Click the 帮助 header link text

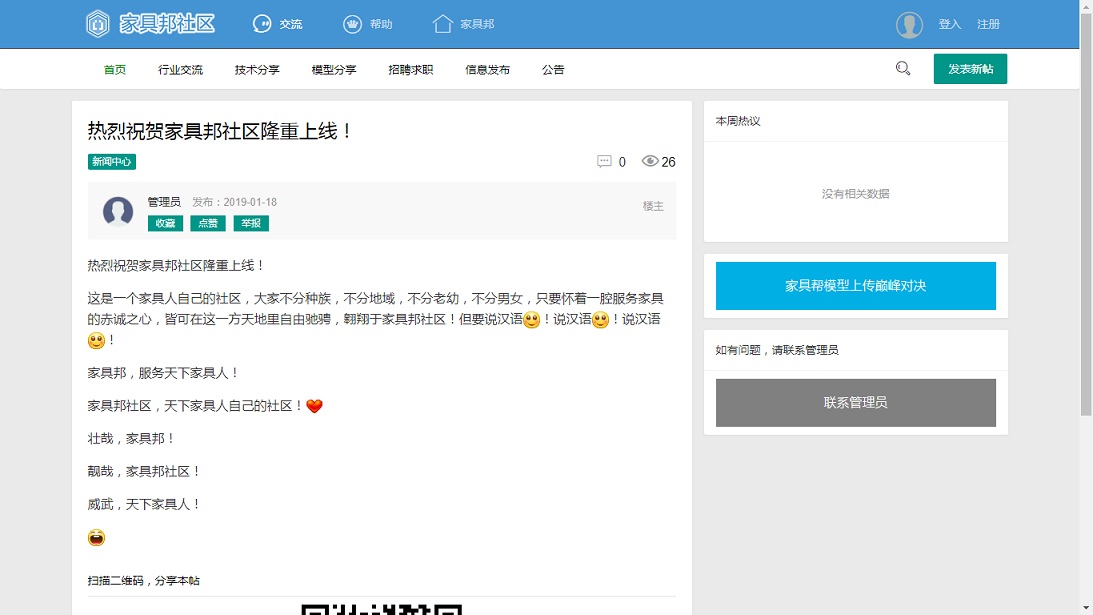pos(381,24)
